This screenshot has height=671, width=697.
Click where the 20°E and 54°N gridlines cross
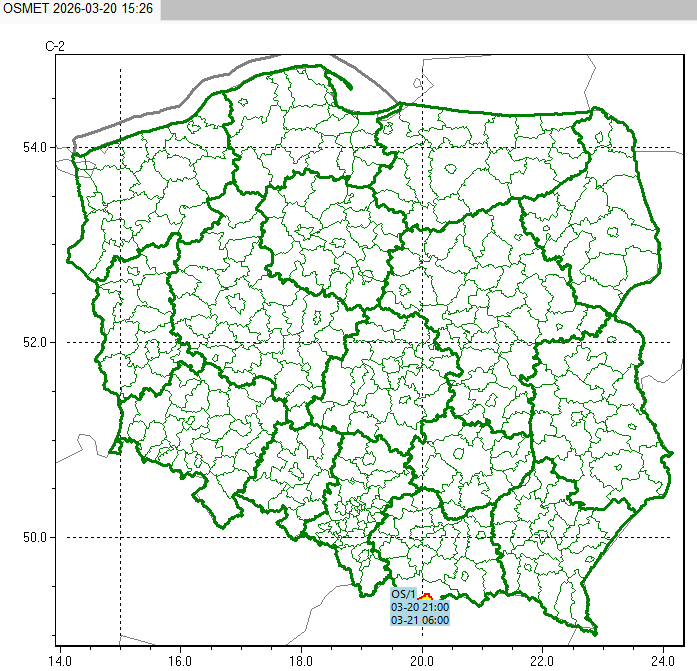tap(422, 148)
